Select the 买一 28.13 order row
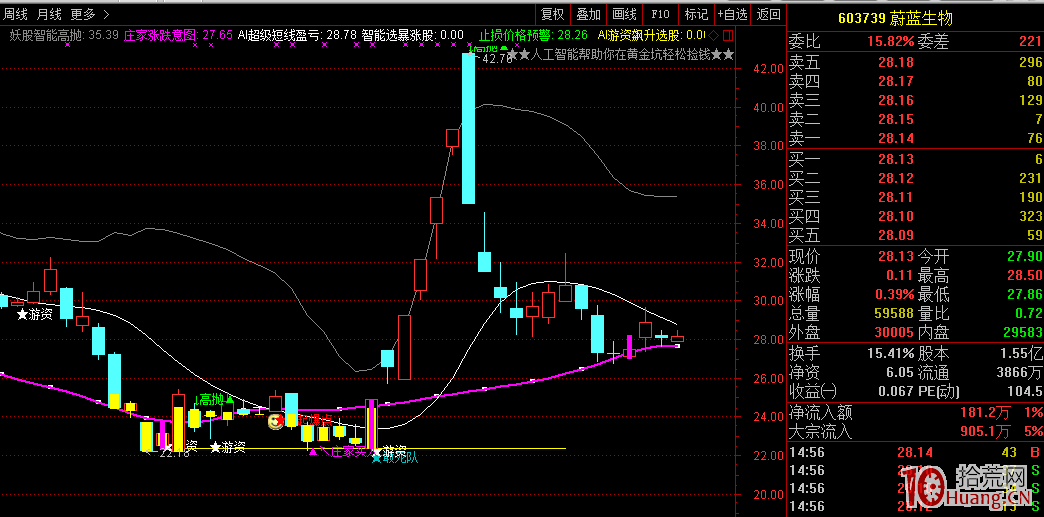Screen dimensions: 1044x517 click(915, 159)
